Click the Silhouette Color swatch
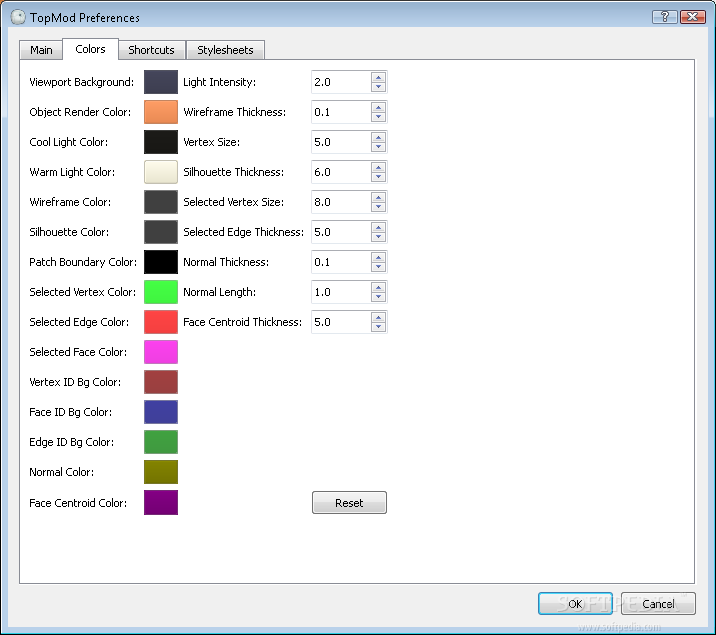 click(161, 232)
